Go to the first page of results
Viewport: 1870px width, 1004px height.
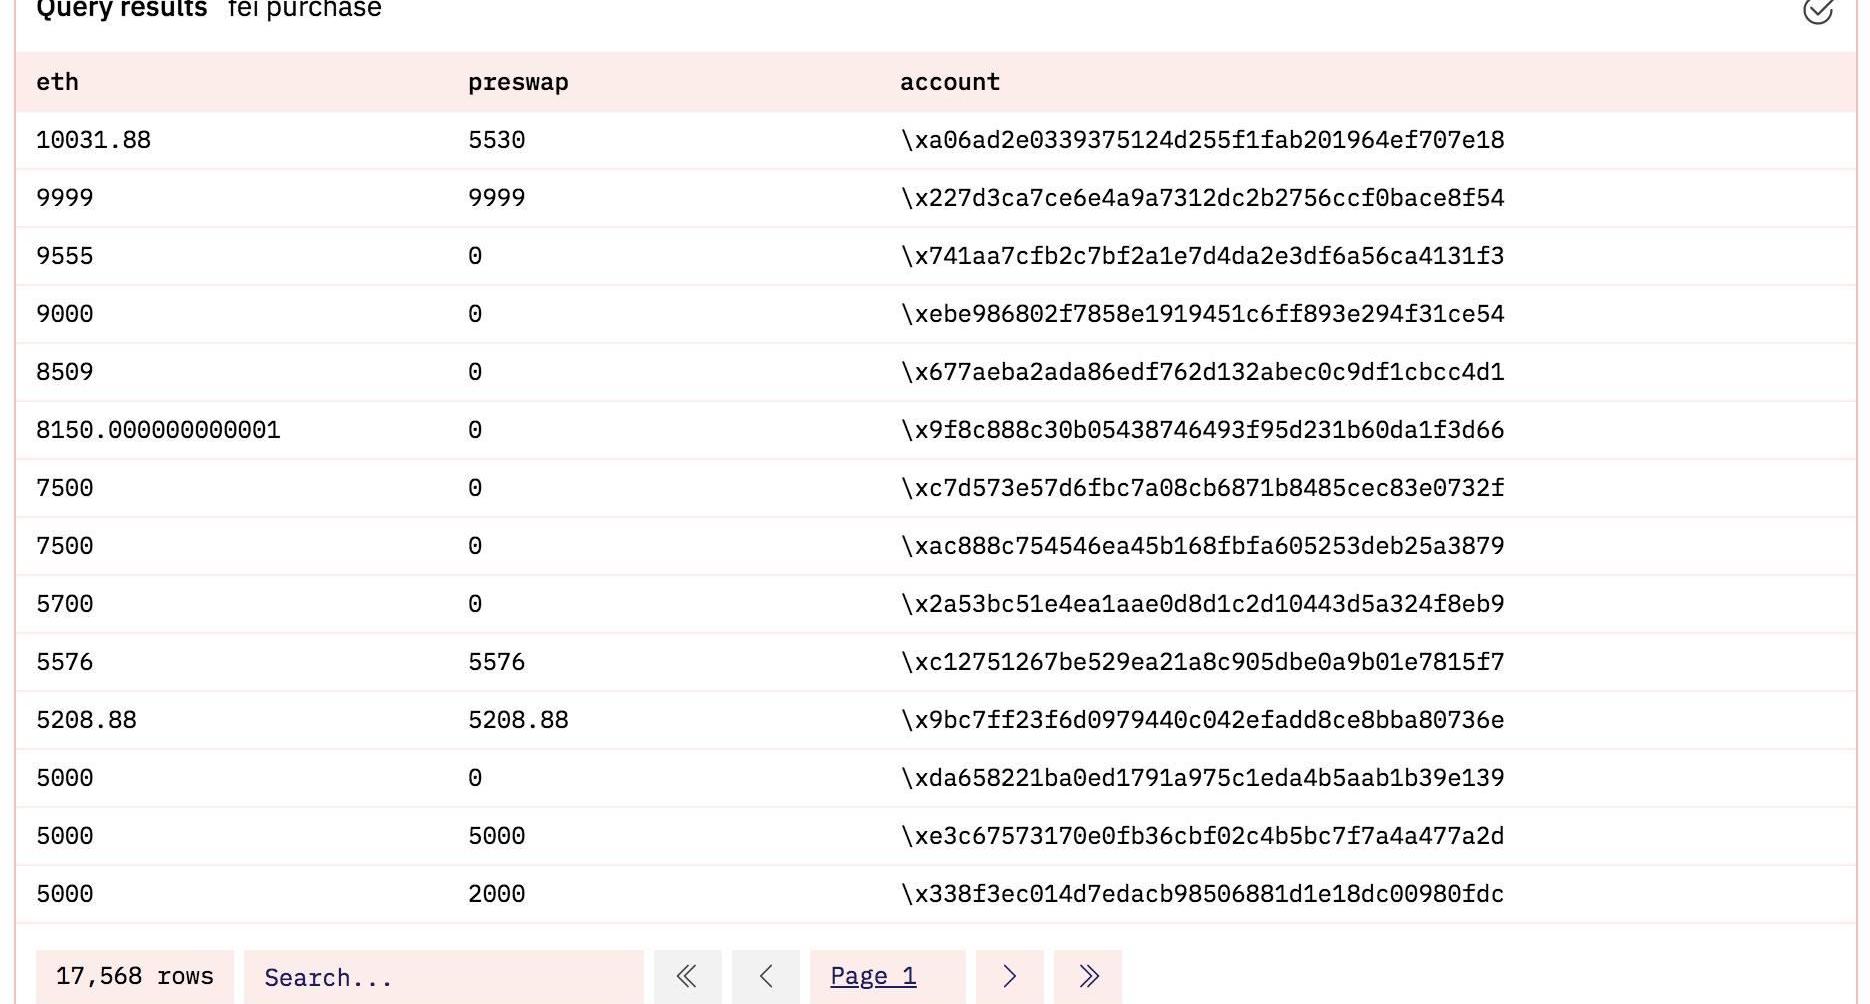[687, 976]
